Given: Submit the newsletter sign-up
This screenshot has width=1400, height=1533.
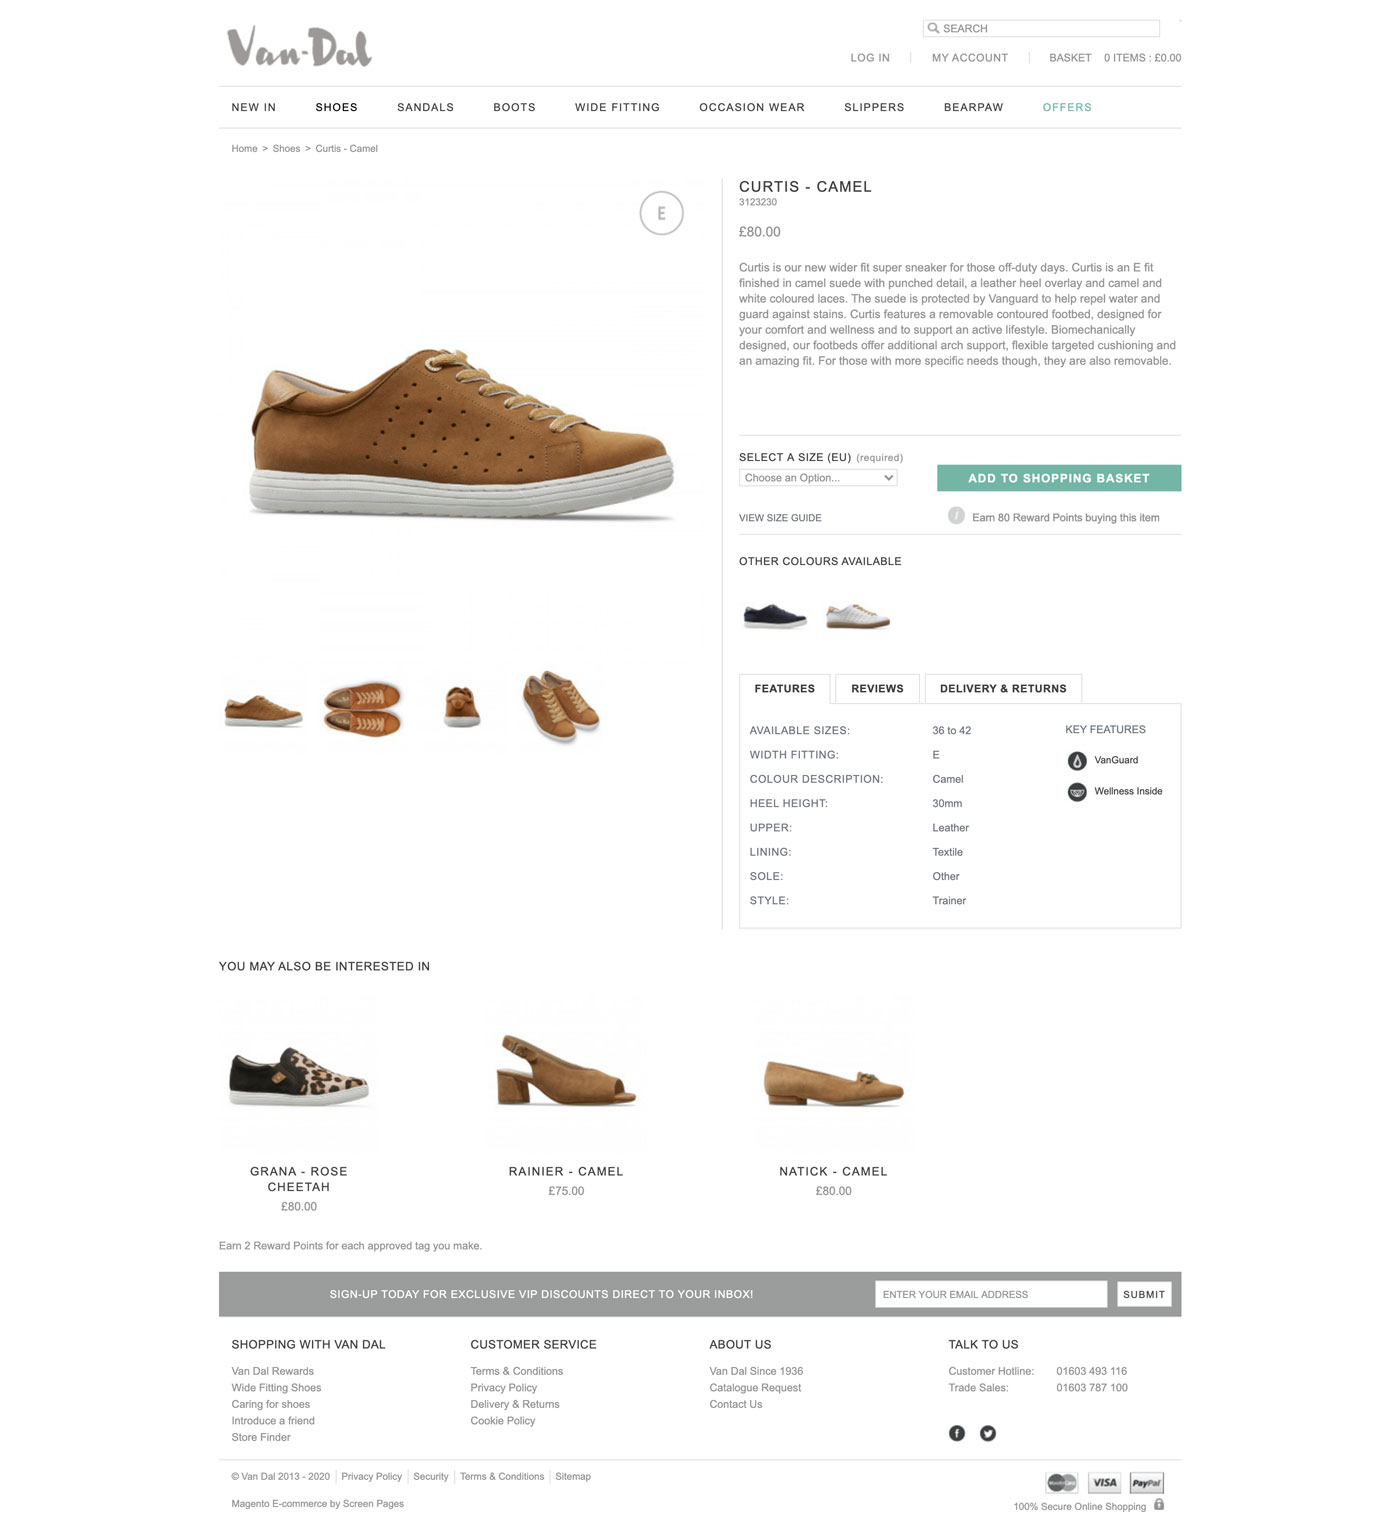Looking at the screenshot, I should click(1144, 1294).
